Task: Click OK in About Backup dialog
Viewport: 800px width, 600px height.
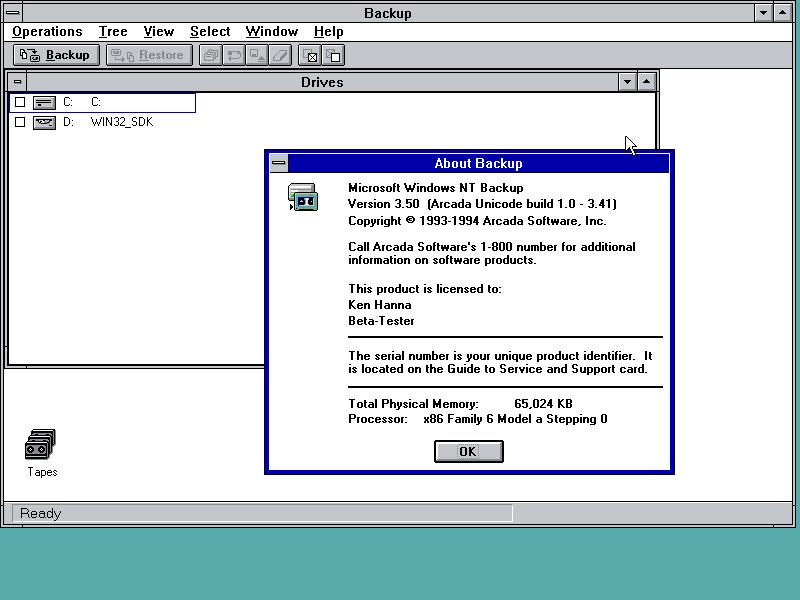Action: pos(468,452)
